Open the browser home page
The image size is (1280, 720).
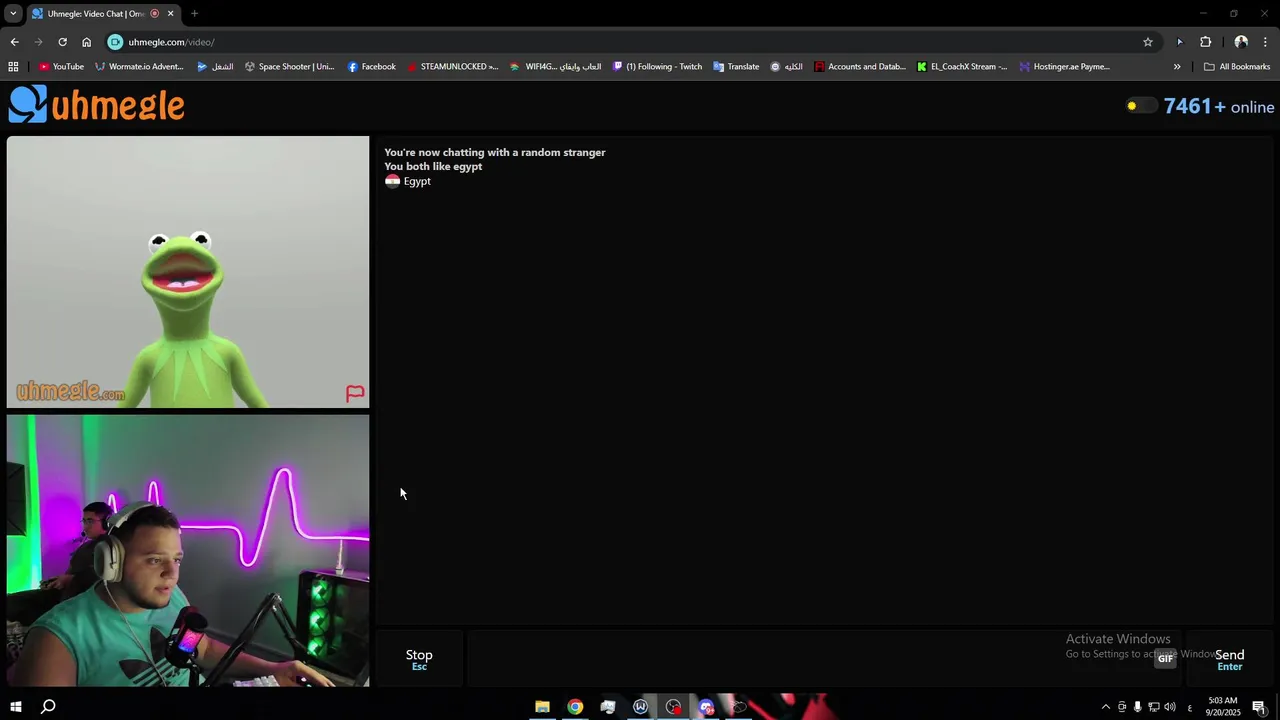click(x=86, y=42)
